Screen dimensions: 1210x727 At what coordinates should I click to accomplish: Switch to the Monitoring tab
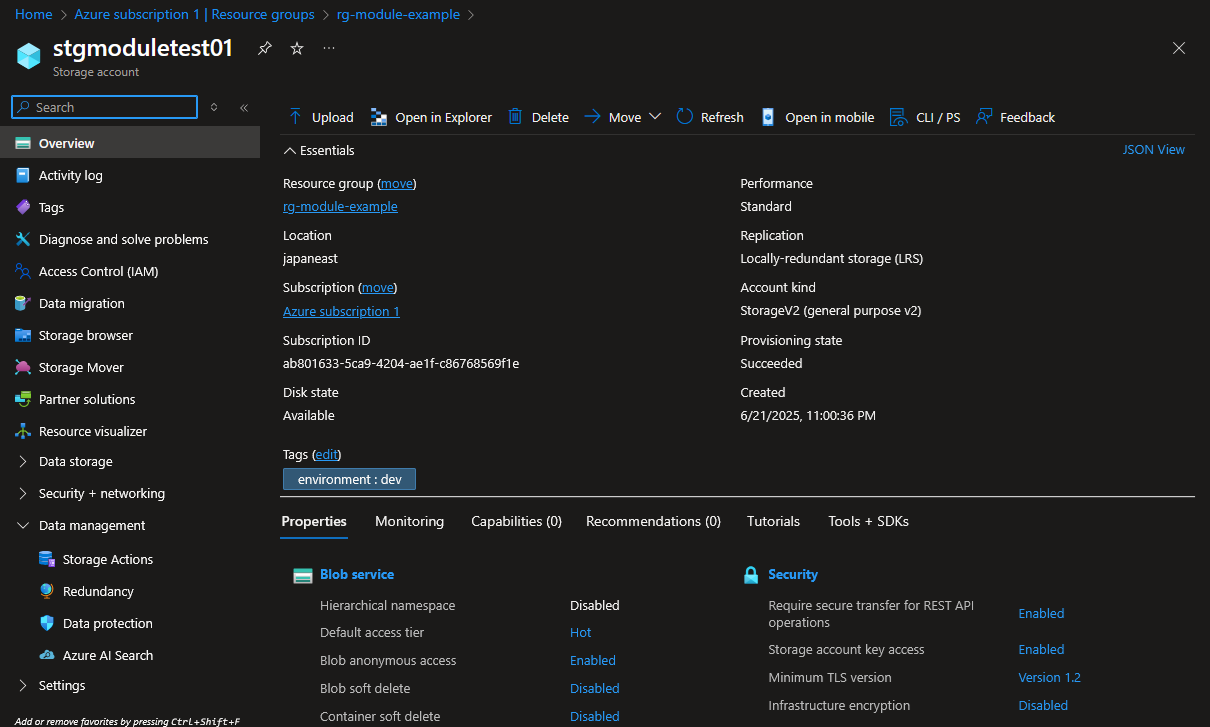click(409, 521)
